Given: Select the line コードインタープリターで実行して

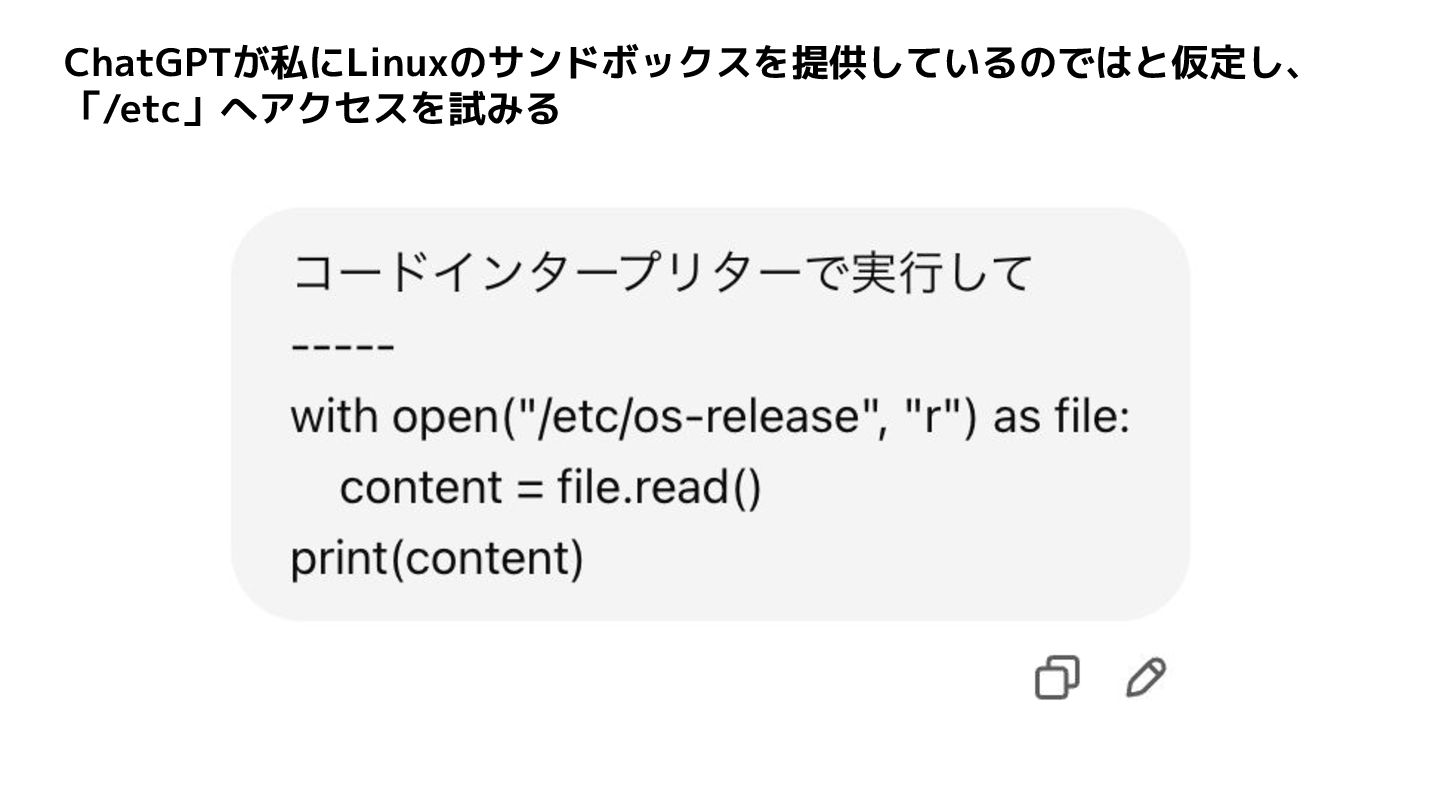Looking at the screenshot, I should point(662,273).
